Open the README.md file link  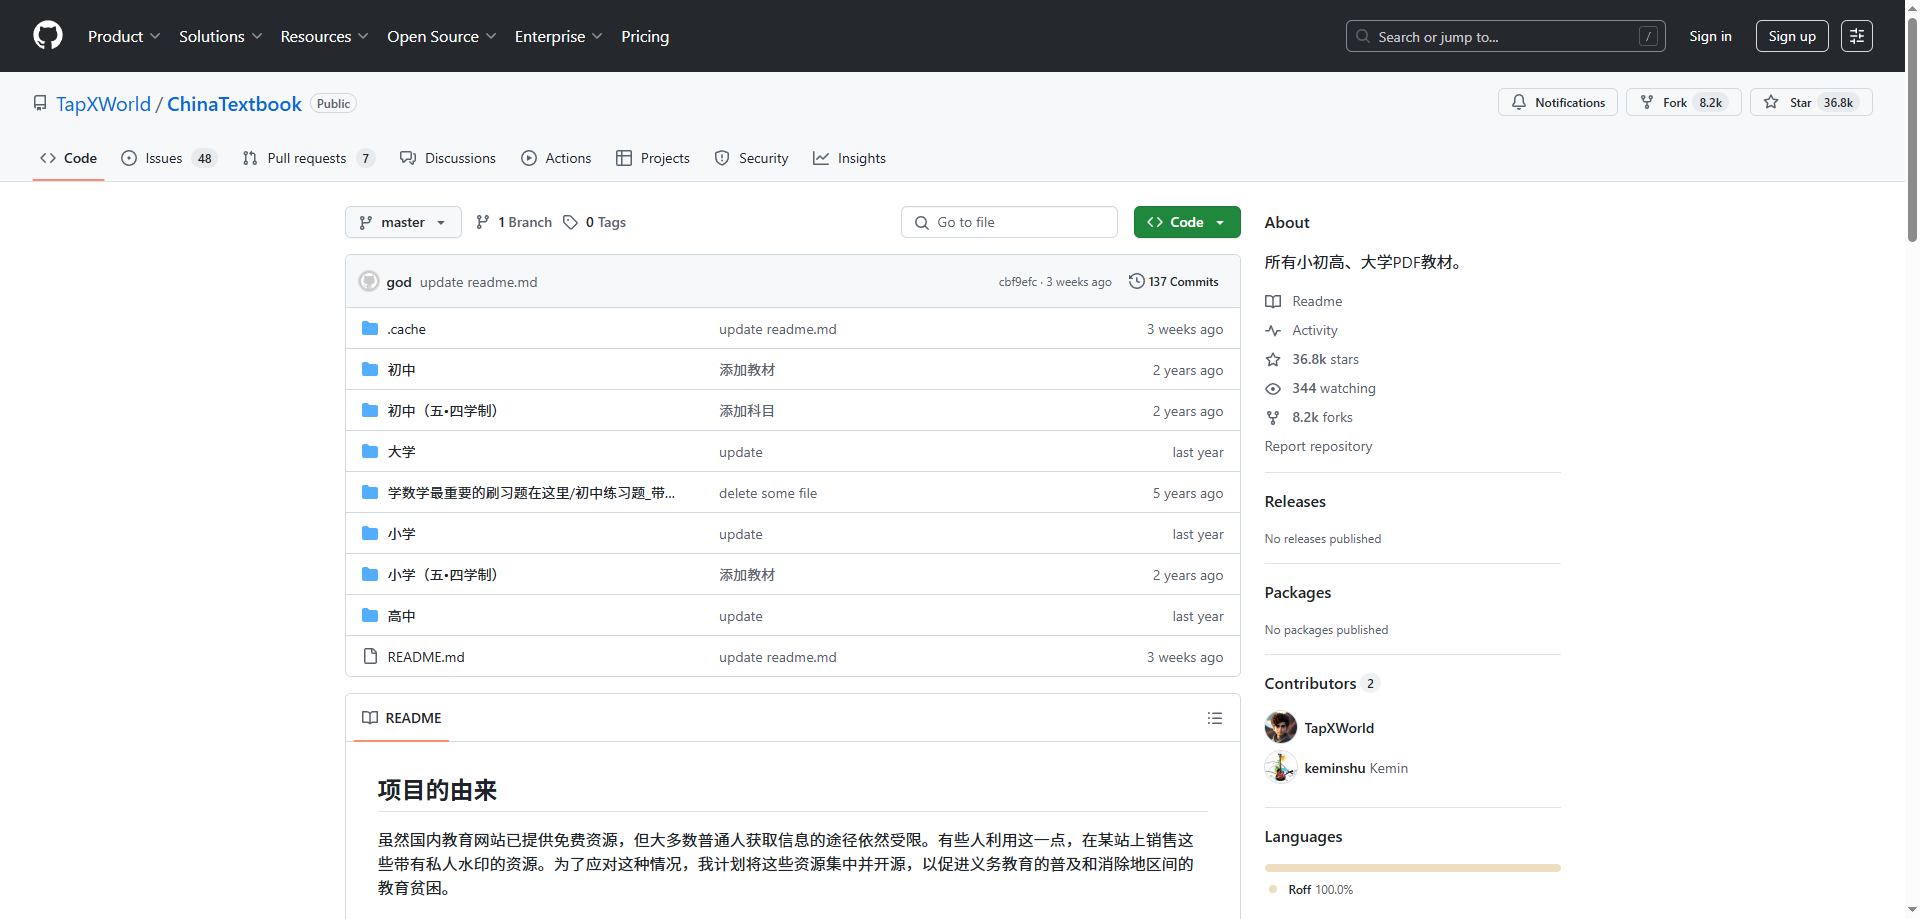point(426,657)
